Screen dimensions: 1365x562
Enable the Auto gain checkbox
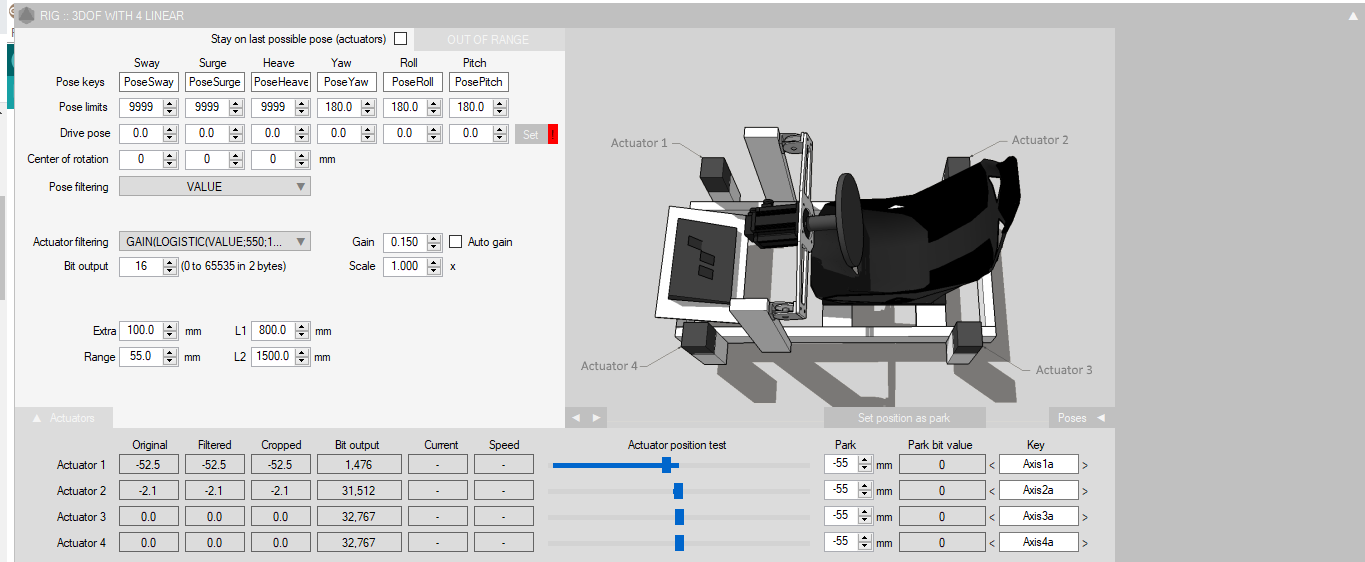[455, 242]
